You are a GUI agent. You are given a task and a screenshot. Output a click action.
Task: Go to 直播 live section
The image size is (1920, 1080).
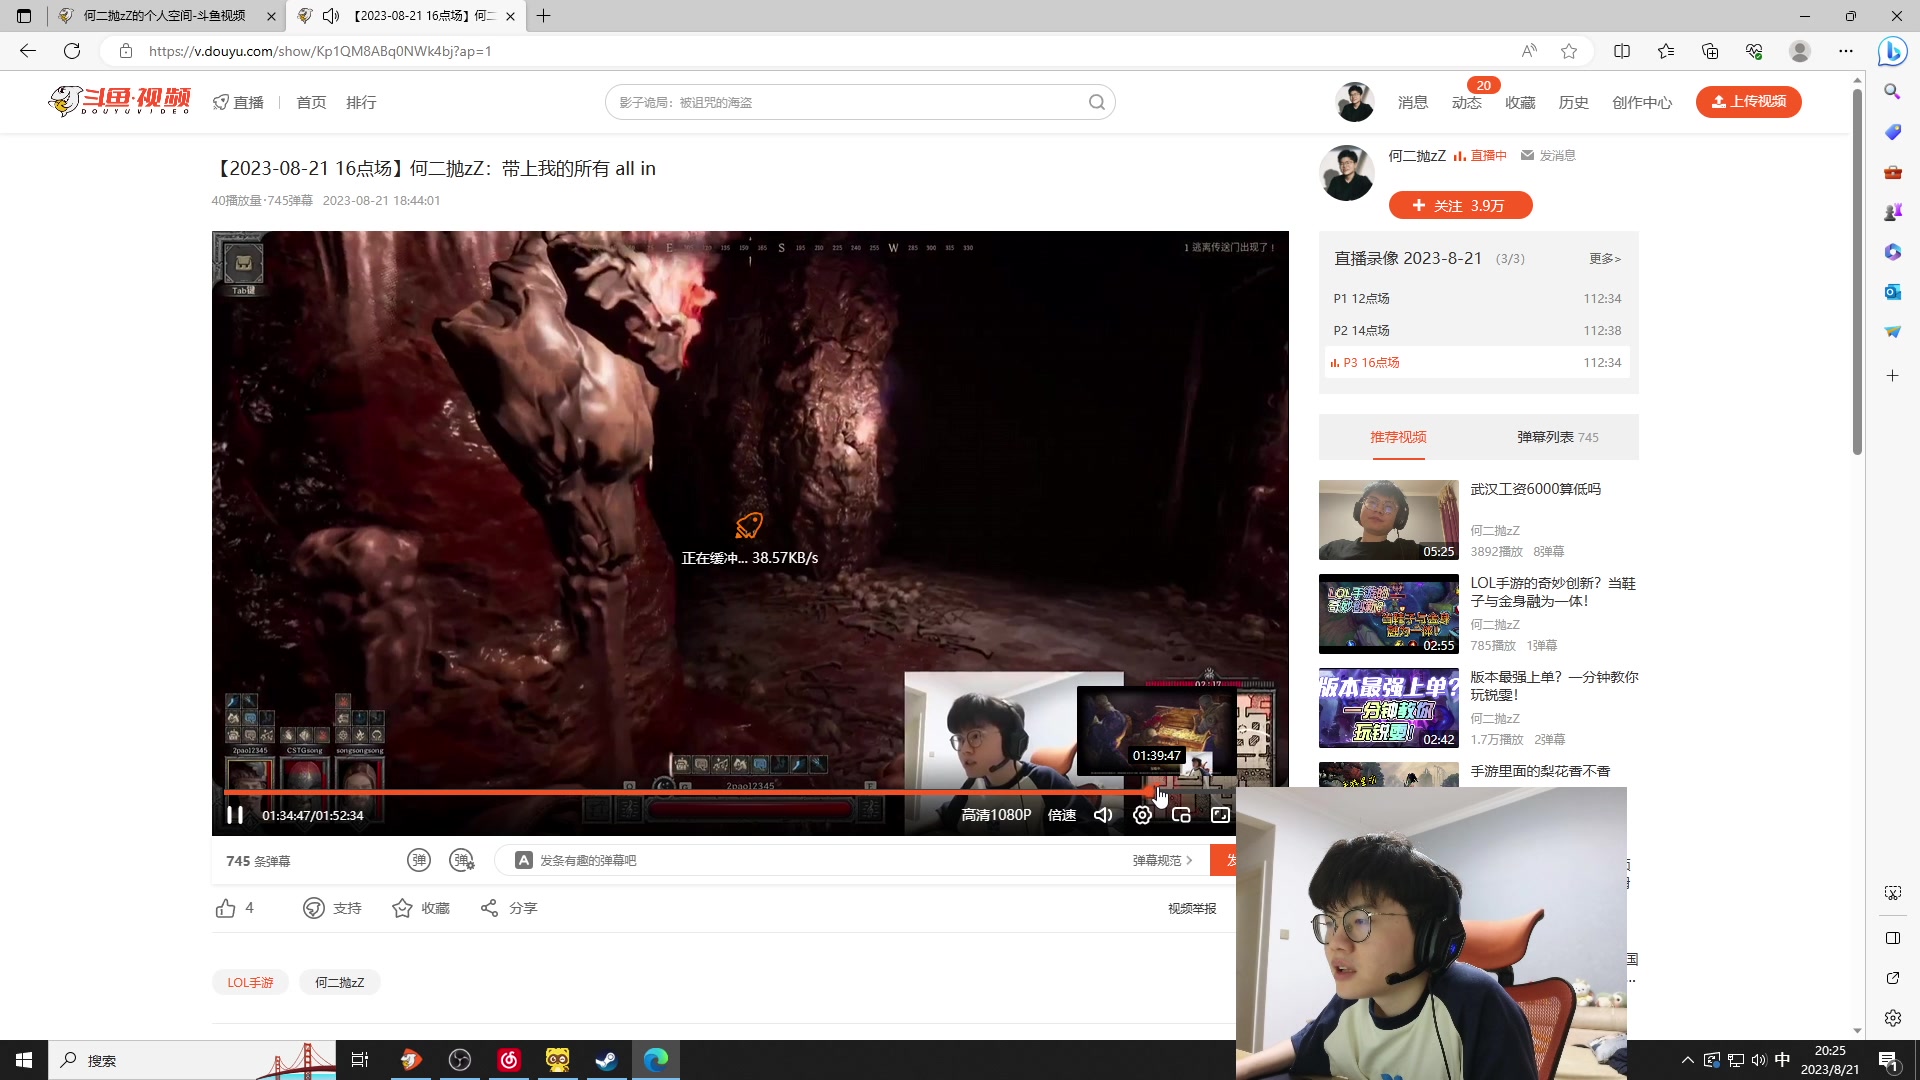pos(239,102)
